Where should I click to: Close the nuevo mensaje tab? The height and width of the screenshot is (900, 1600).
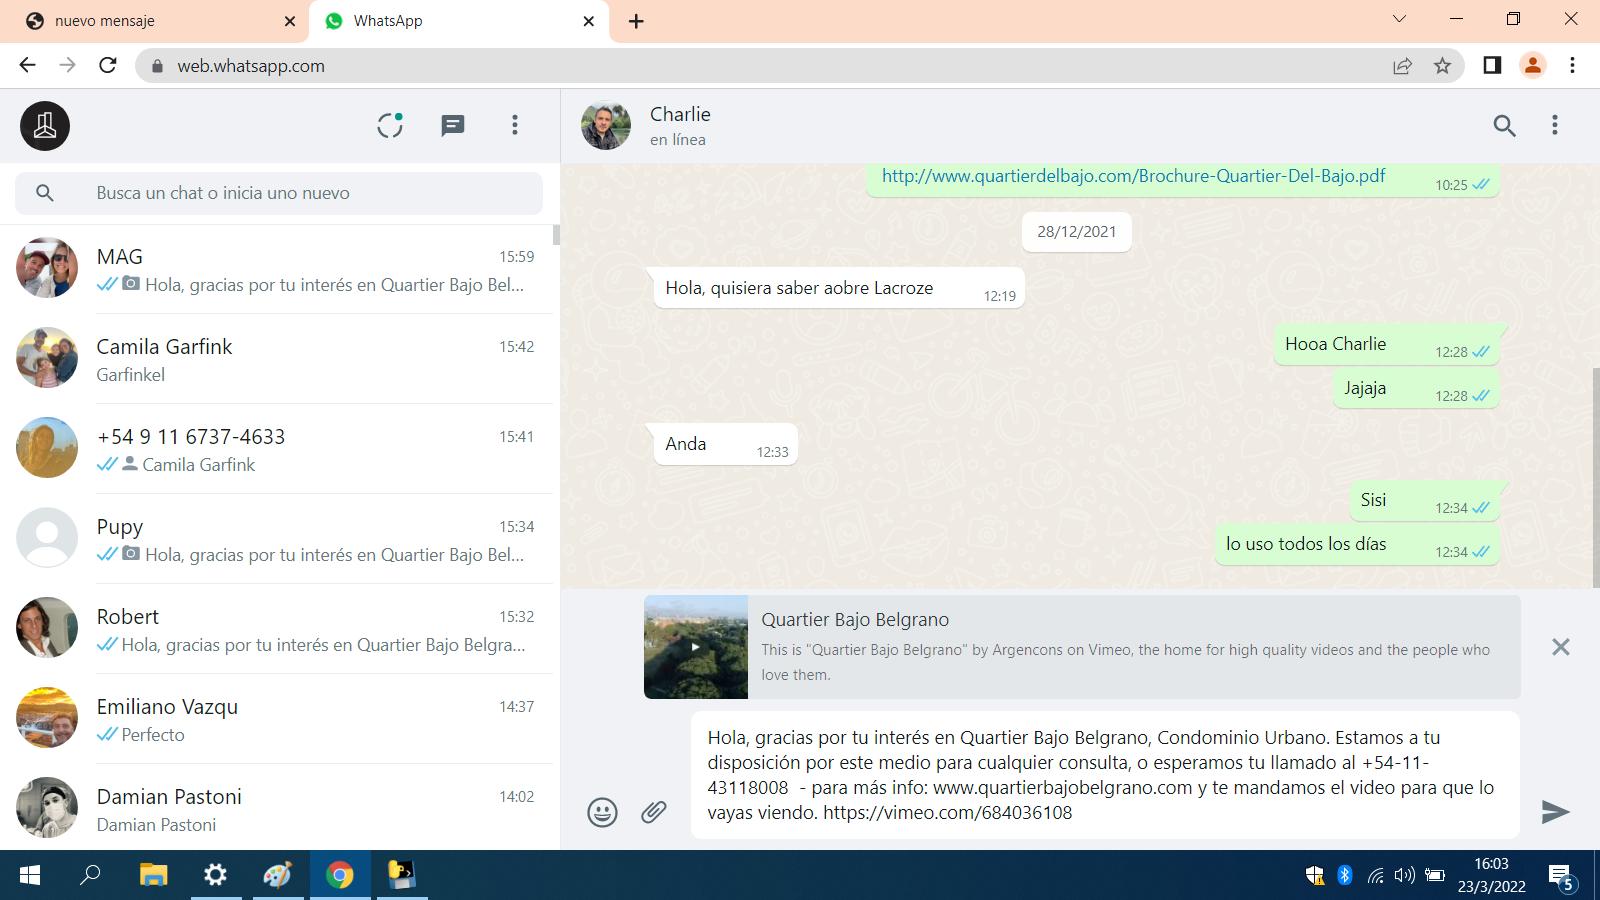tap(290, 21)
